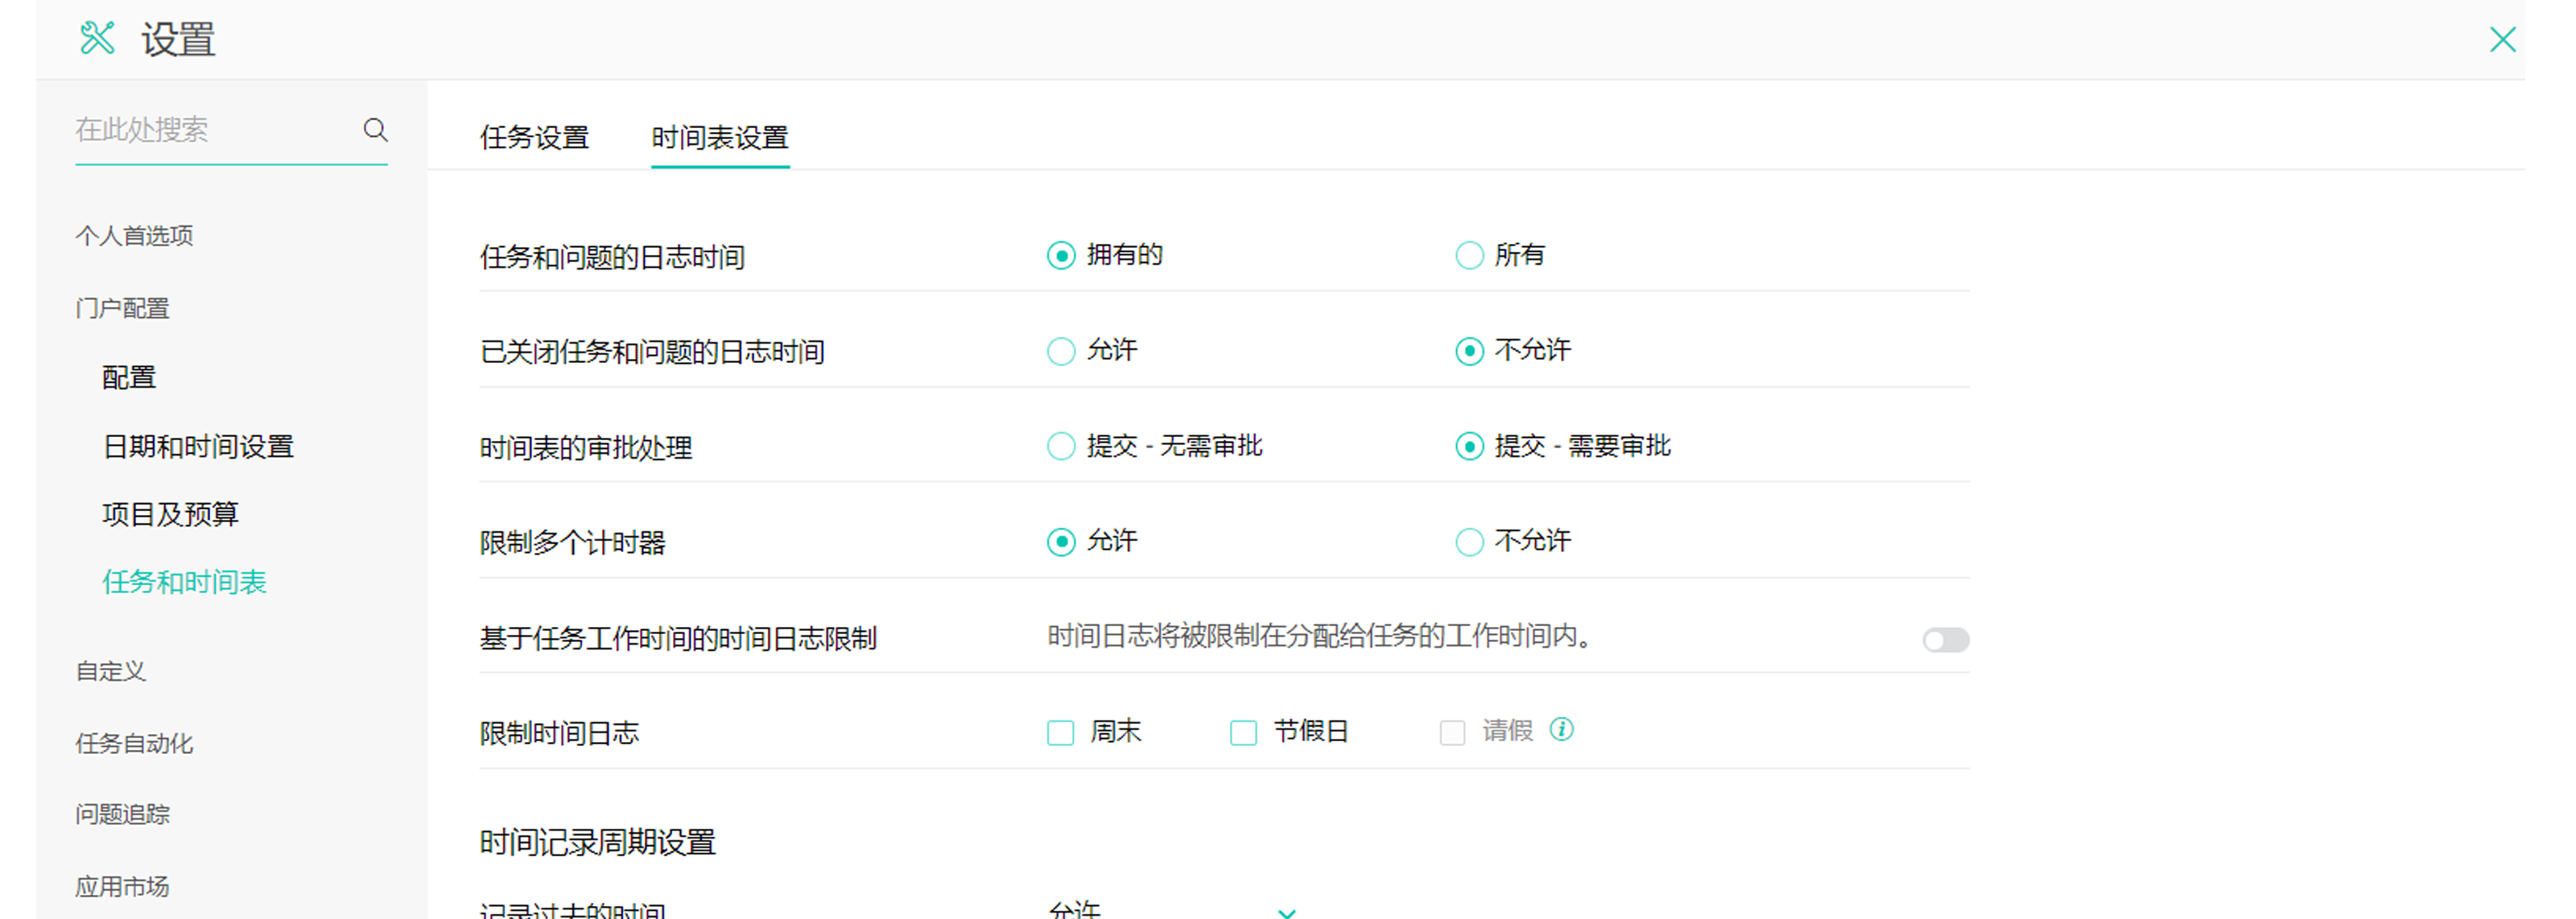Click the info icon next to 请假

(1561, 730)
